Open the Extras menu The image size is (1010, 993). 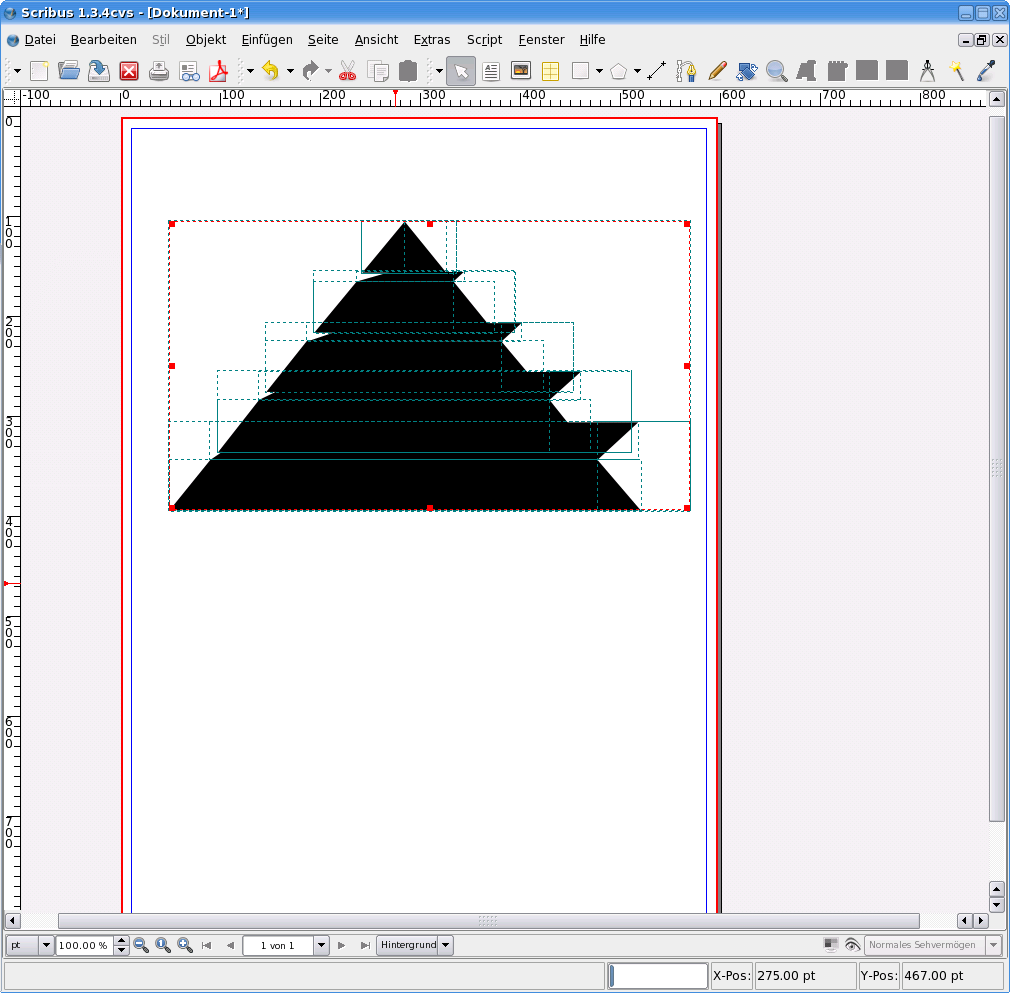[x=432, y=40]
